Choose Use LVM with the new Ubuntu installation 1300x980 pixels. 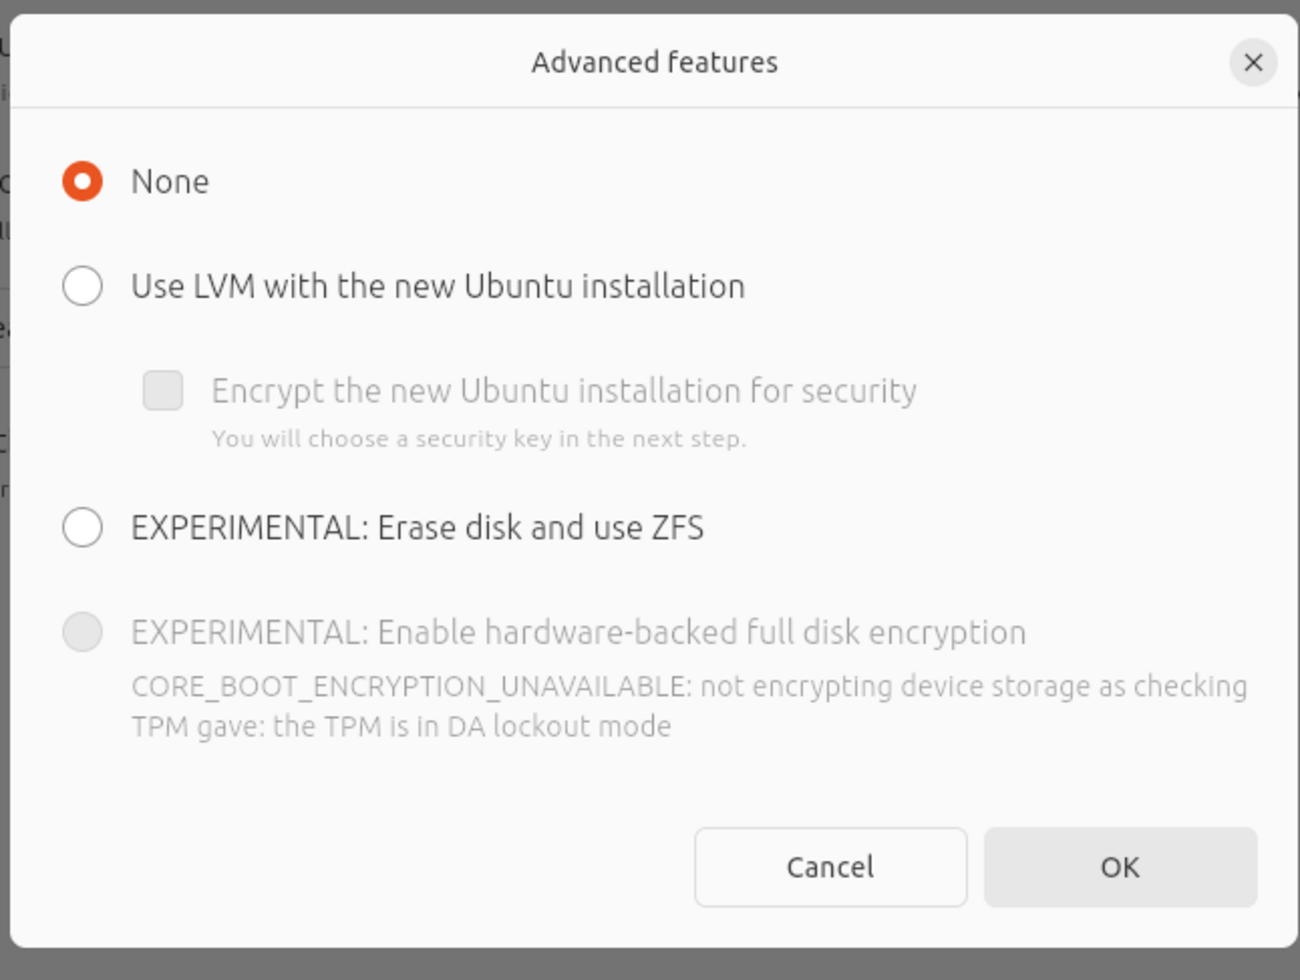tap(82, 286)
